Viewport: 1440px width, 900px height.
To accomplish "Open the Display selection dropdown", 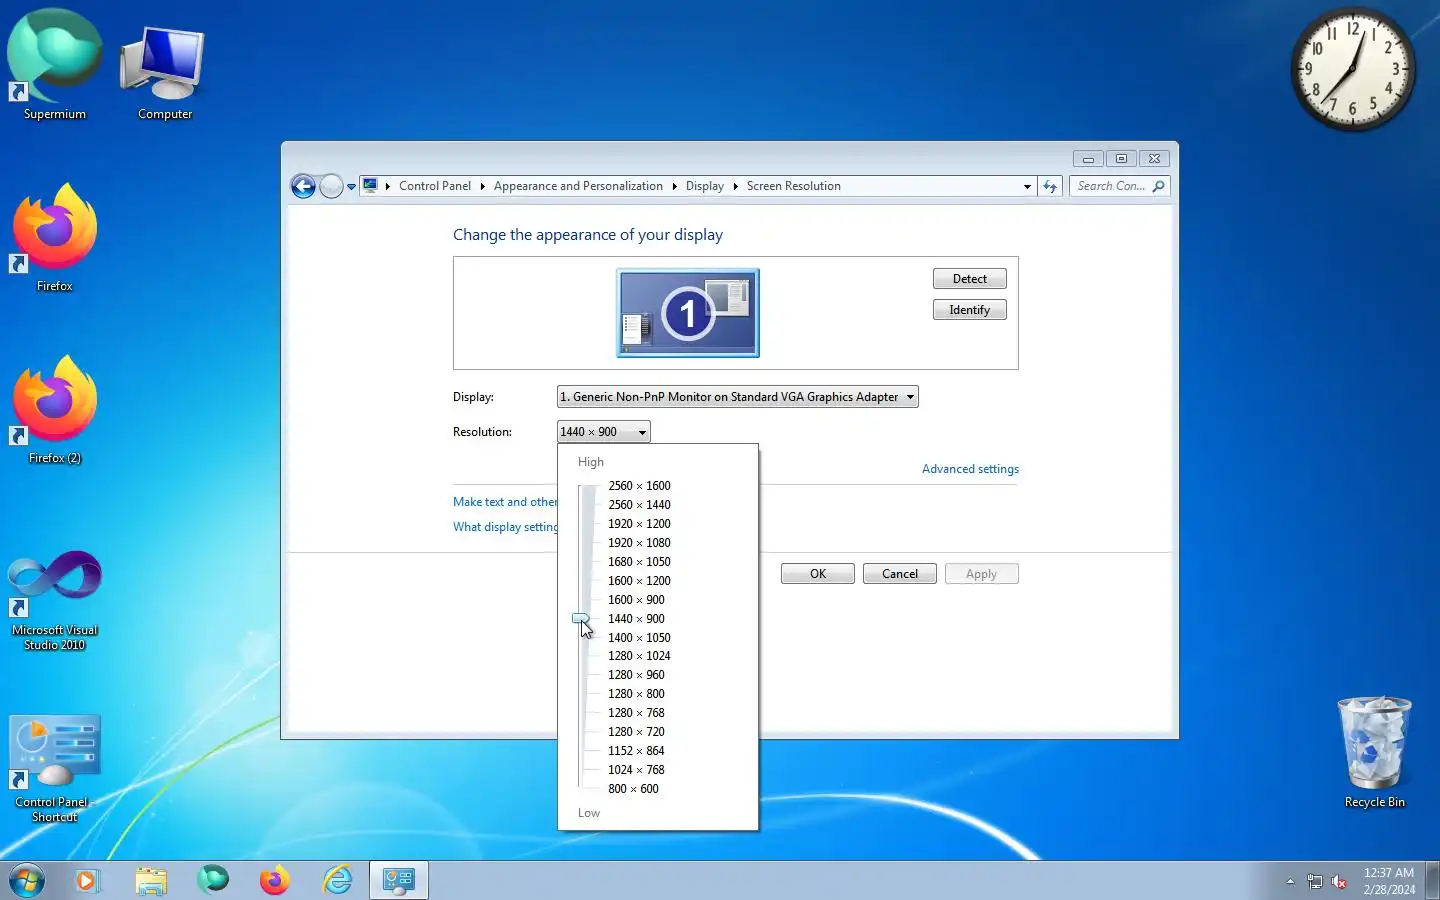I will coord(738,397).
